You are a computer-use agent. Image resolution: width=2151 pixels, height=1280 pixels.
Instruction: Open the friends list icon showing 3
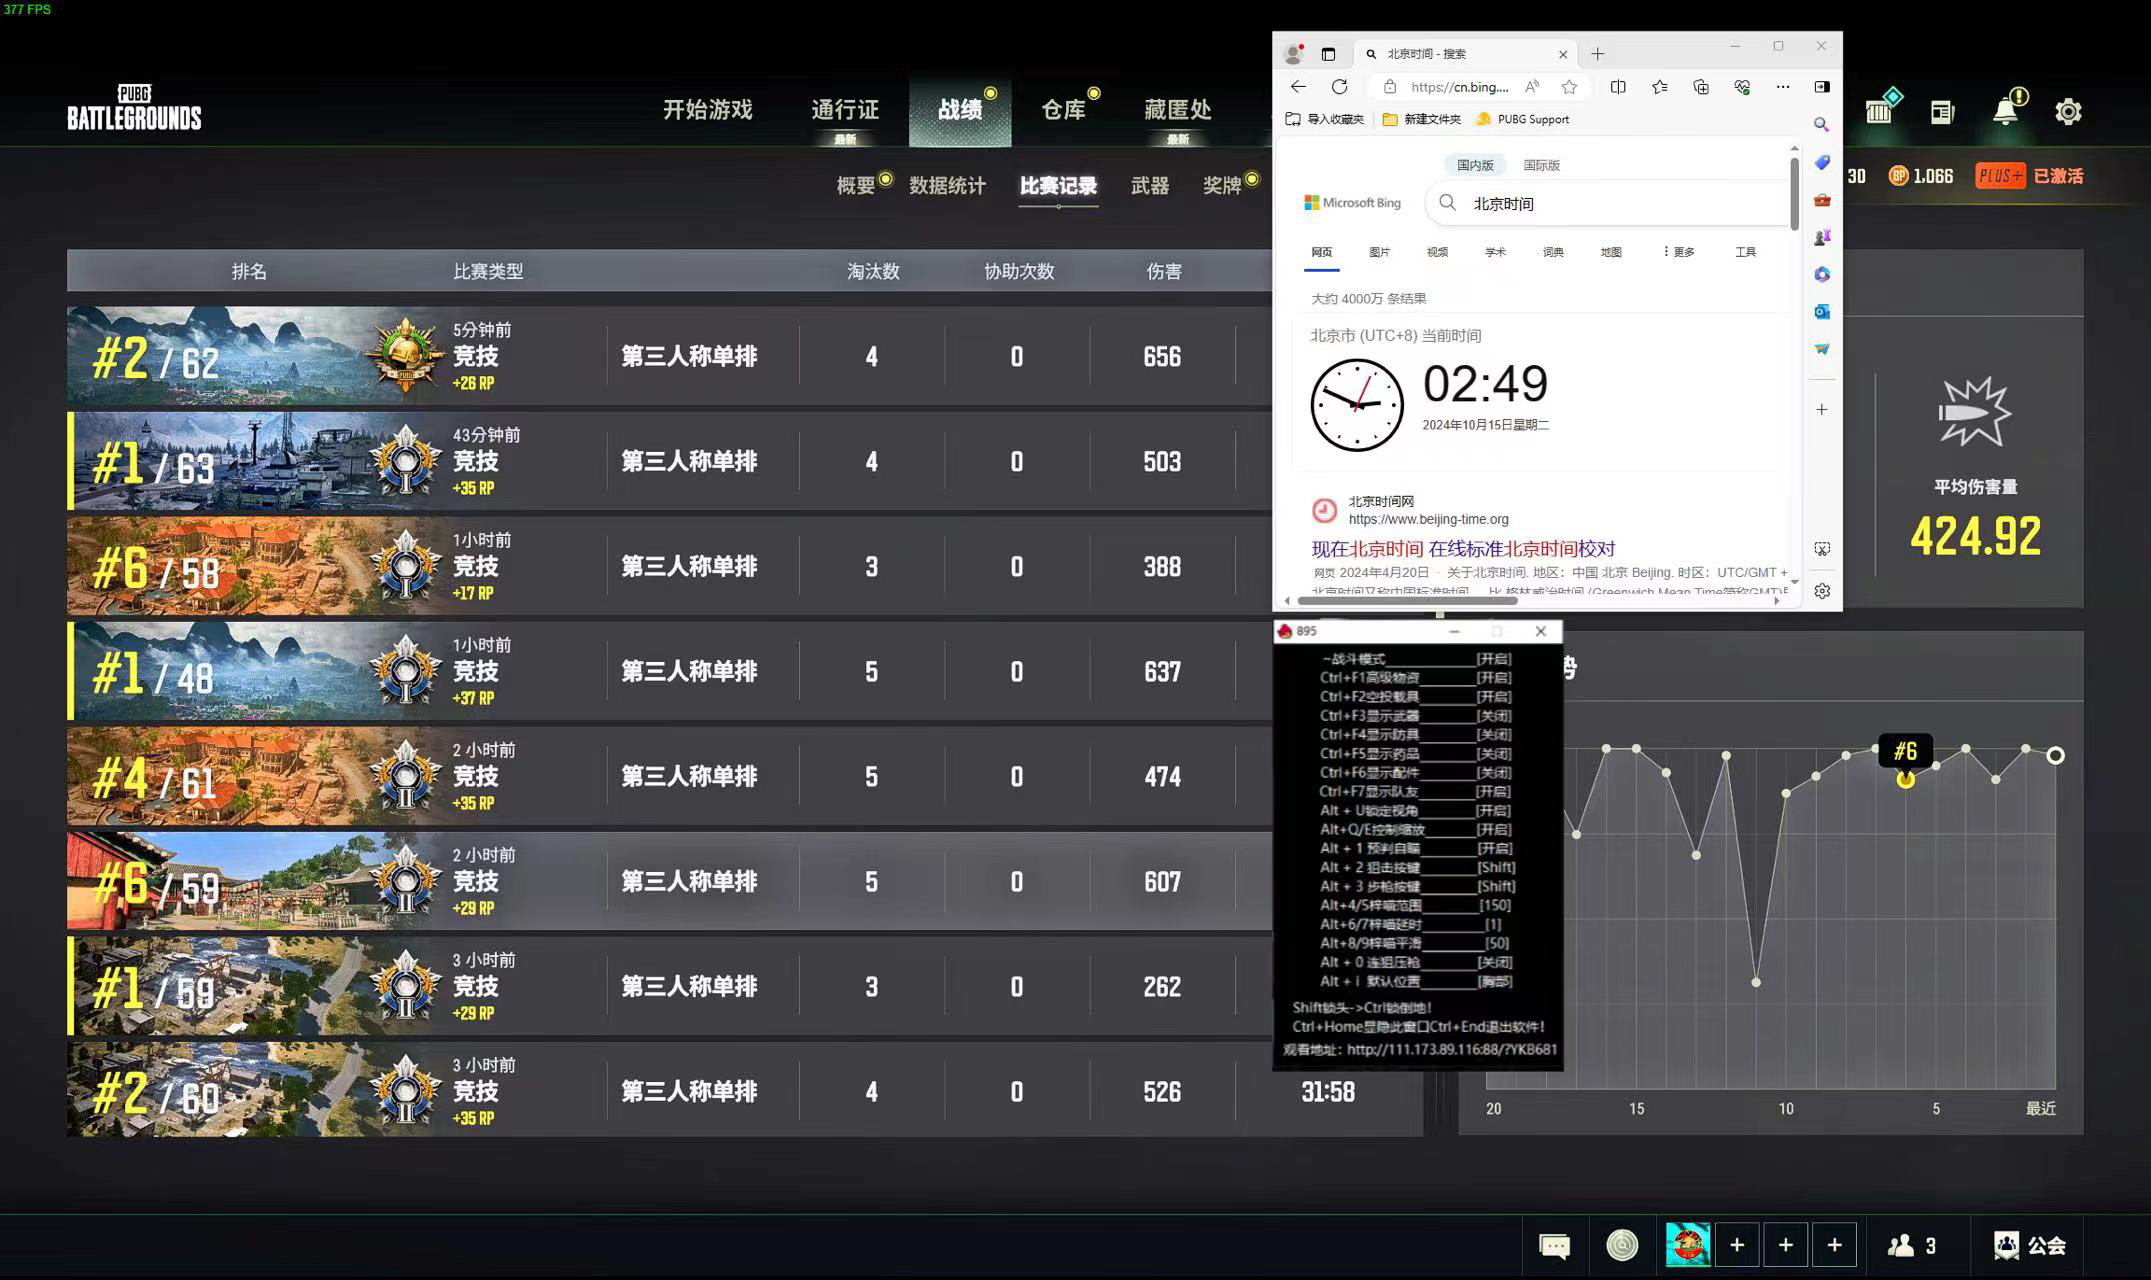click(x=1911, y=1246)
